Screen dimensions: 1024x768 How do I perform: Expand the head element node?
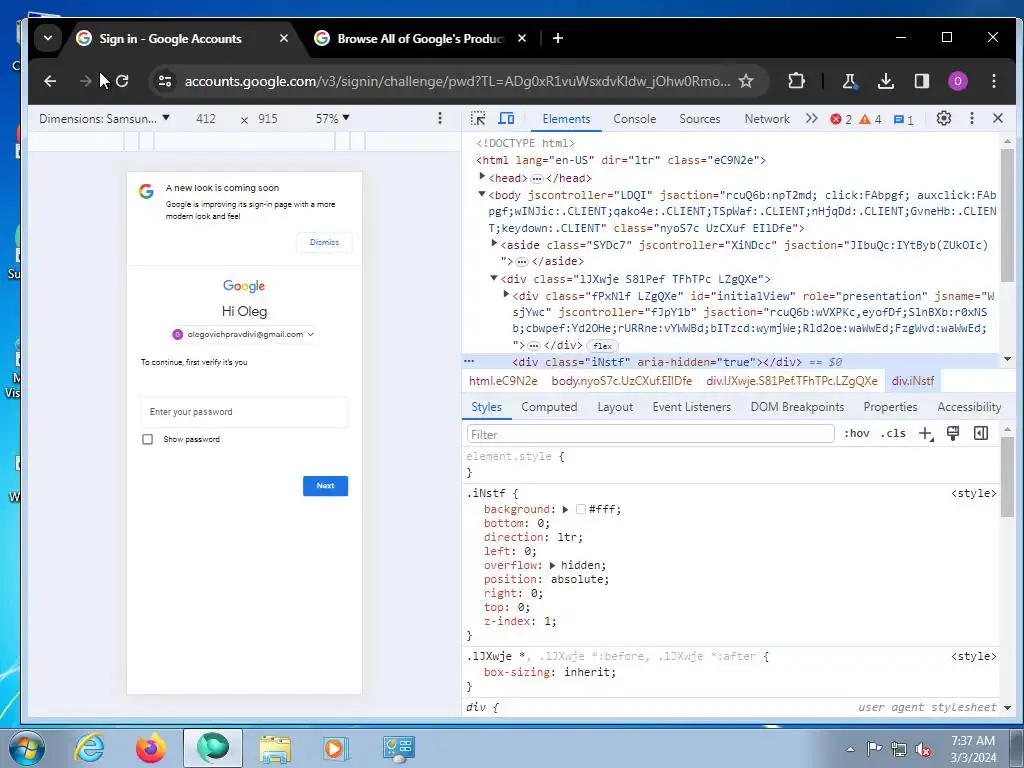click(482, 176)
